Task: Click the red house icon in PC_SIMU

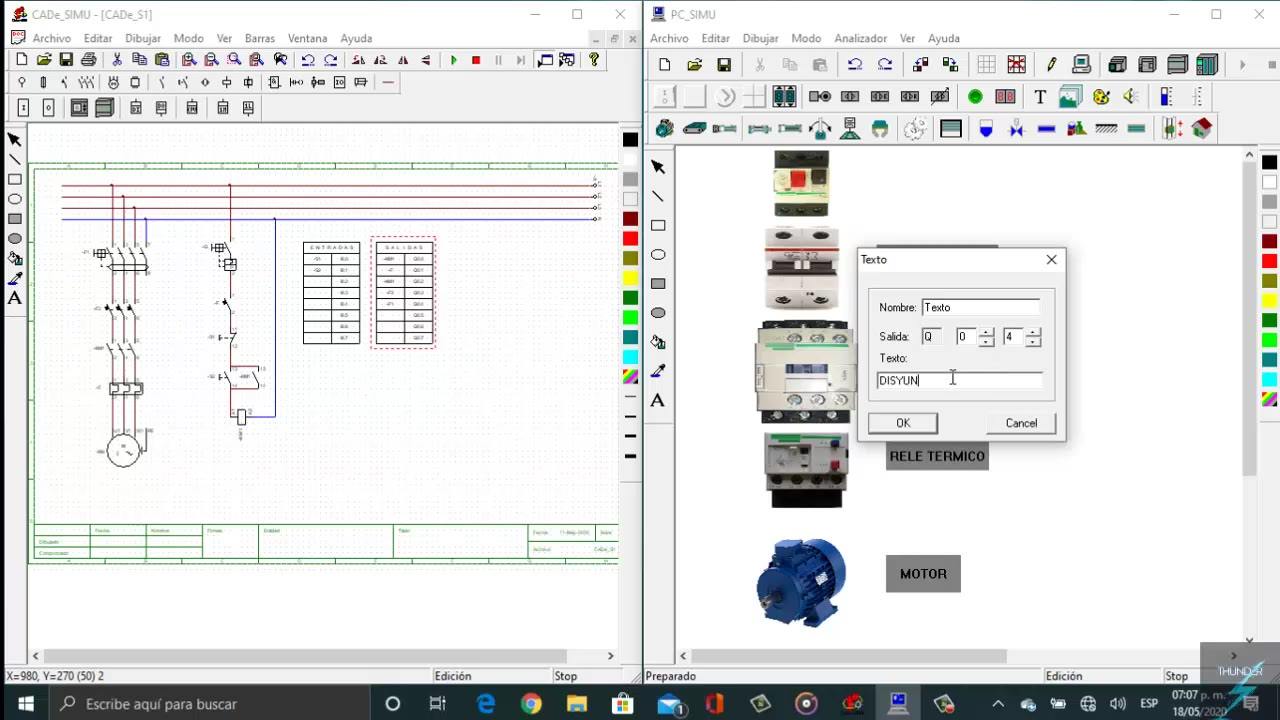Action: coord(1202,129)
